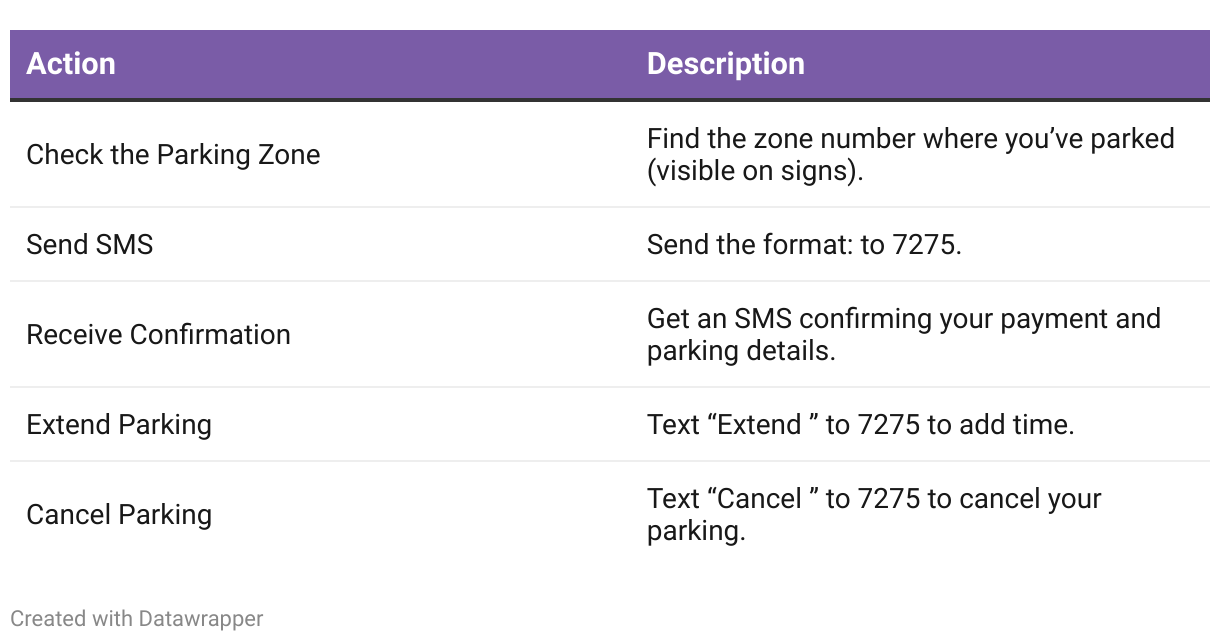
Task: Click '7275' in the Cancel Parking row
Action: 889,498
